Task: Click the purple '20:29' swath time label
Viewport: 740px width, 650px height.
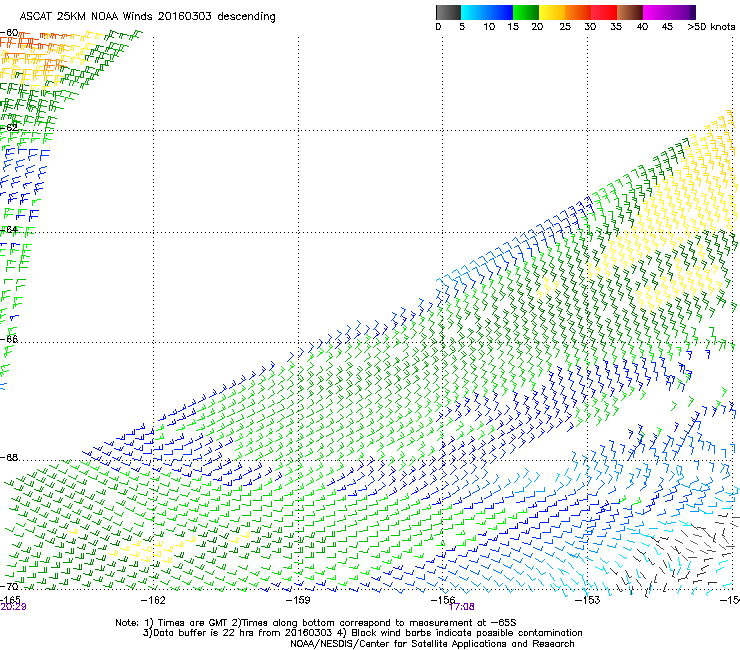Action: click(x=13, y=607)
